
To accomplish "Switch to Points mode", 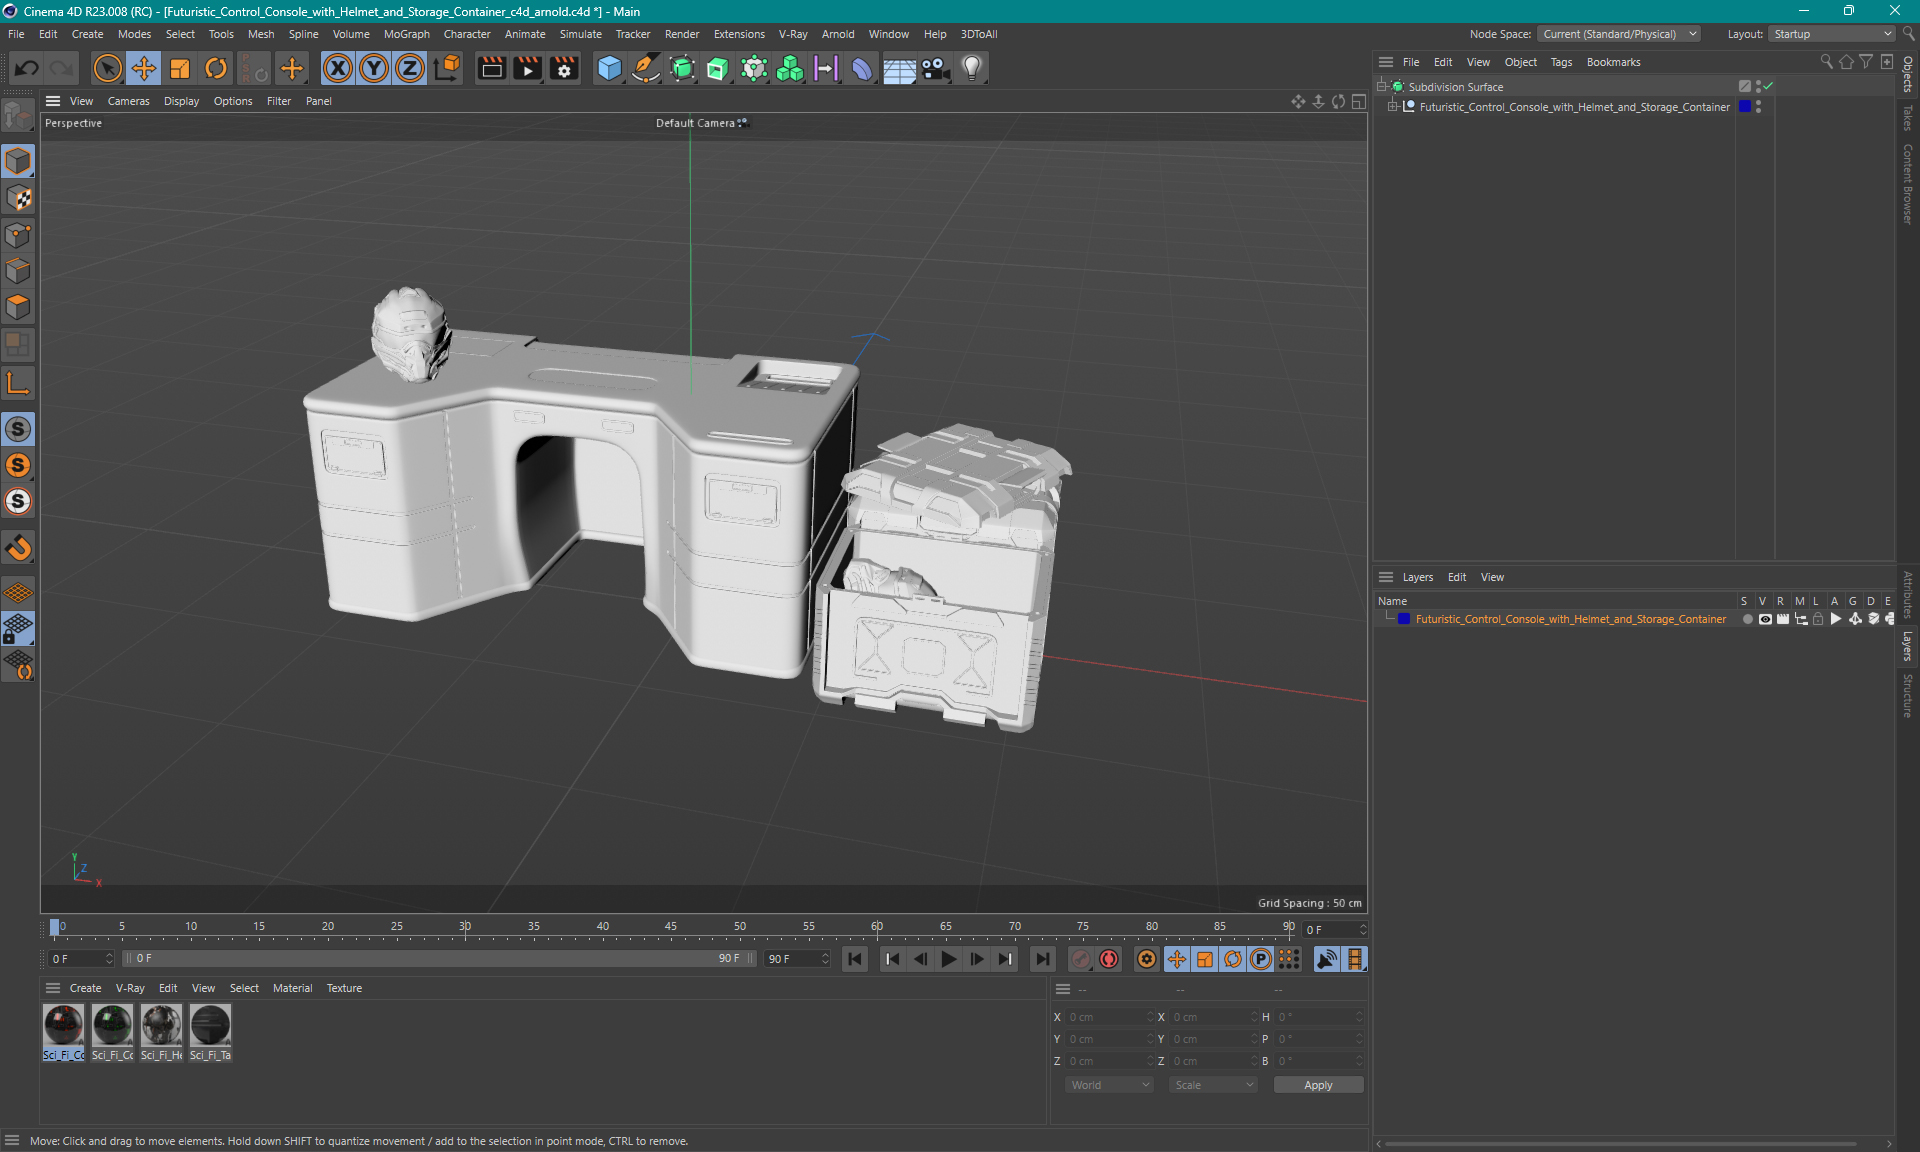I will pos(18,235).
